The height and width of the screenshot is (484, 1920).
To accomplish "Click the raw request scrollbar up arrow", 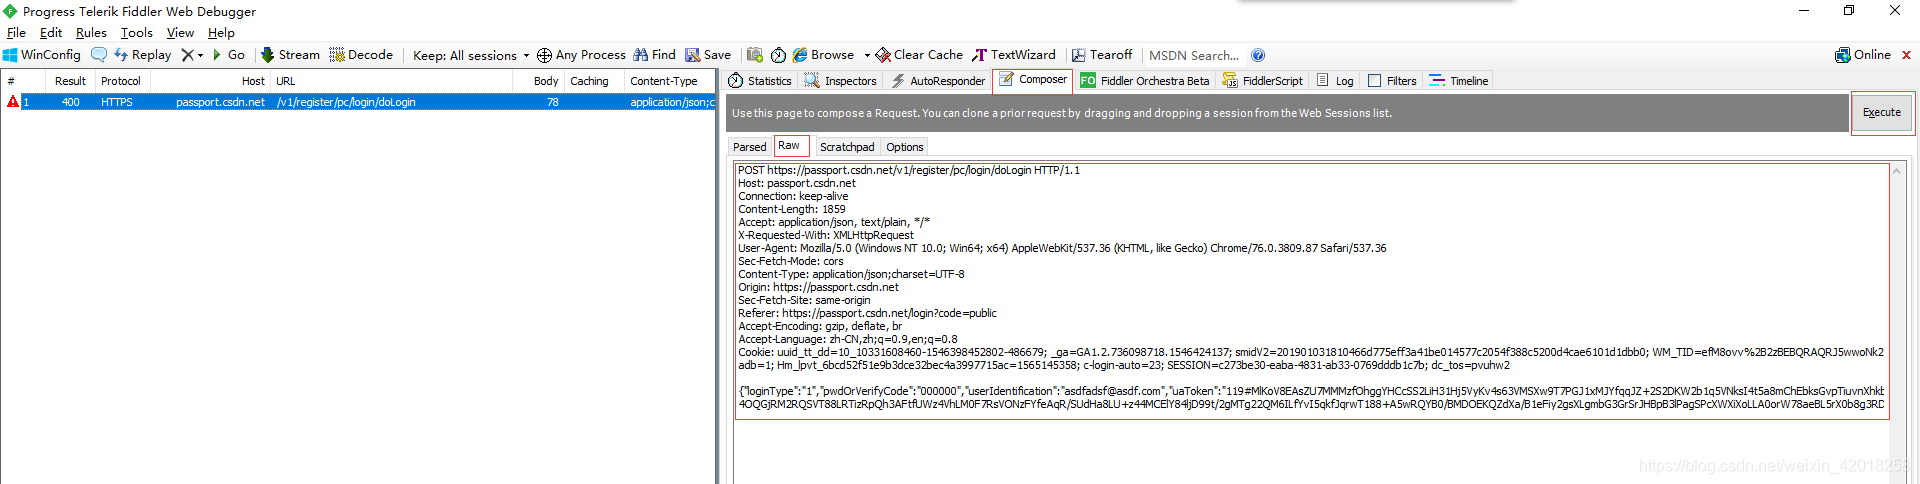I will pos(1896,171).
